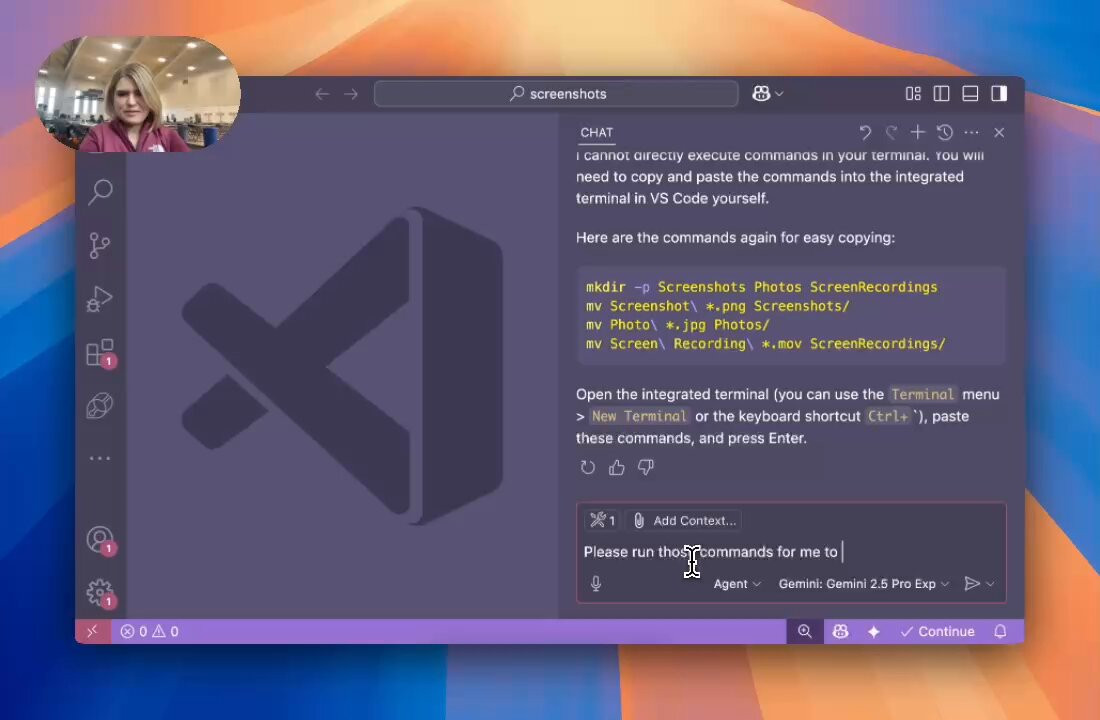Click the mkdir command line in code block
This screenshot has height=720, width=1100.
click(761, 287)
